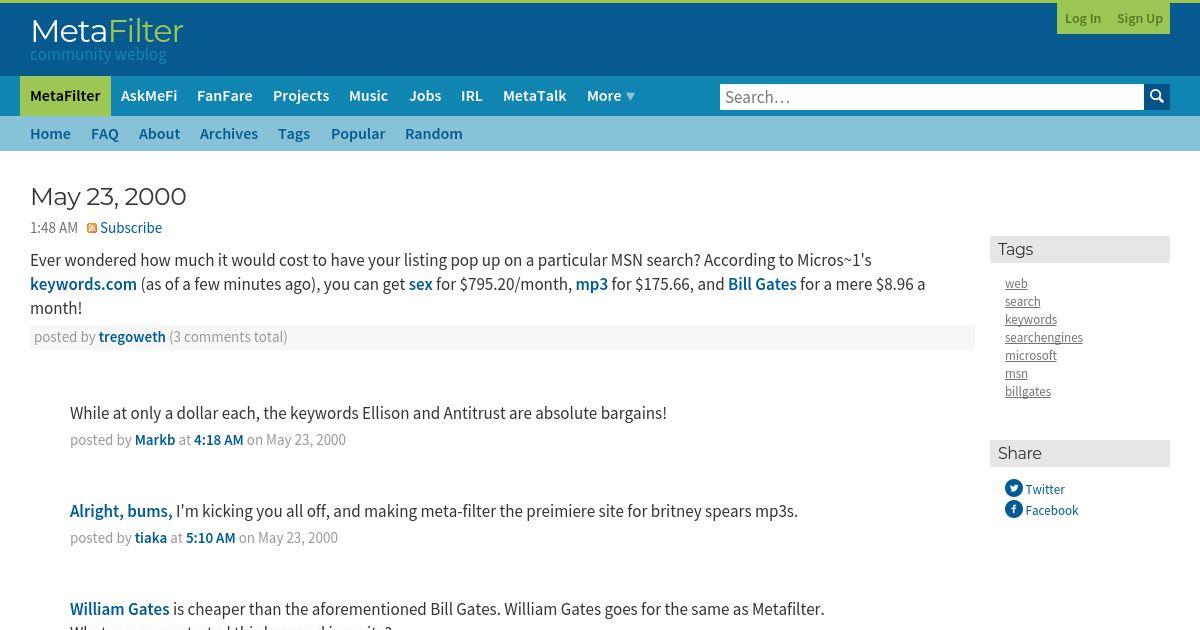Image resolution: width=1200 pixels, height=630 pixels.
Task: Select the 'searchengines' tag
Action: [x=1044, y=338]
